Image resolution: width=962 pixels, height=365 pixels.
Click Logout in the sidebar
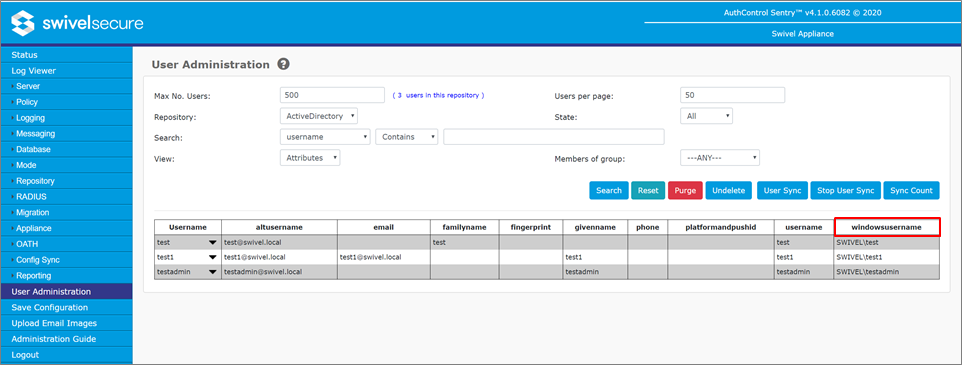tap(66, 355)
